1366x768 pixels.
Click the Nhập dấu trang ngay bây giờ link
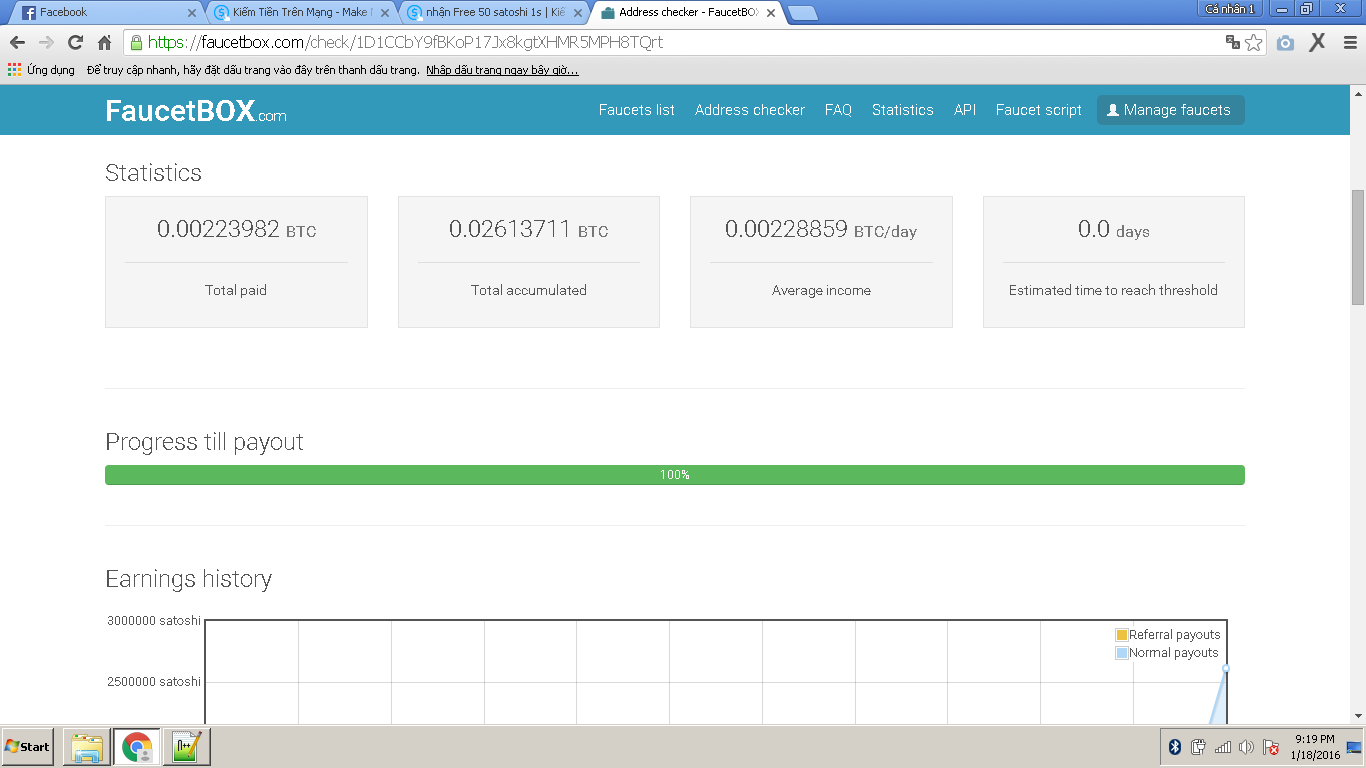pyautogui.click(x=502, y=70)
